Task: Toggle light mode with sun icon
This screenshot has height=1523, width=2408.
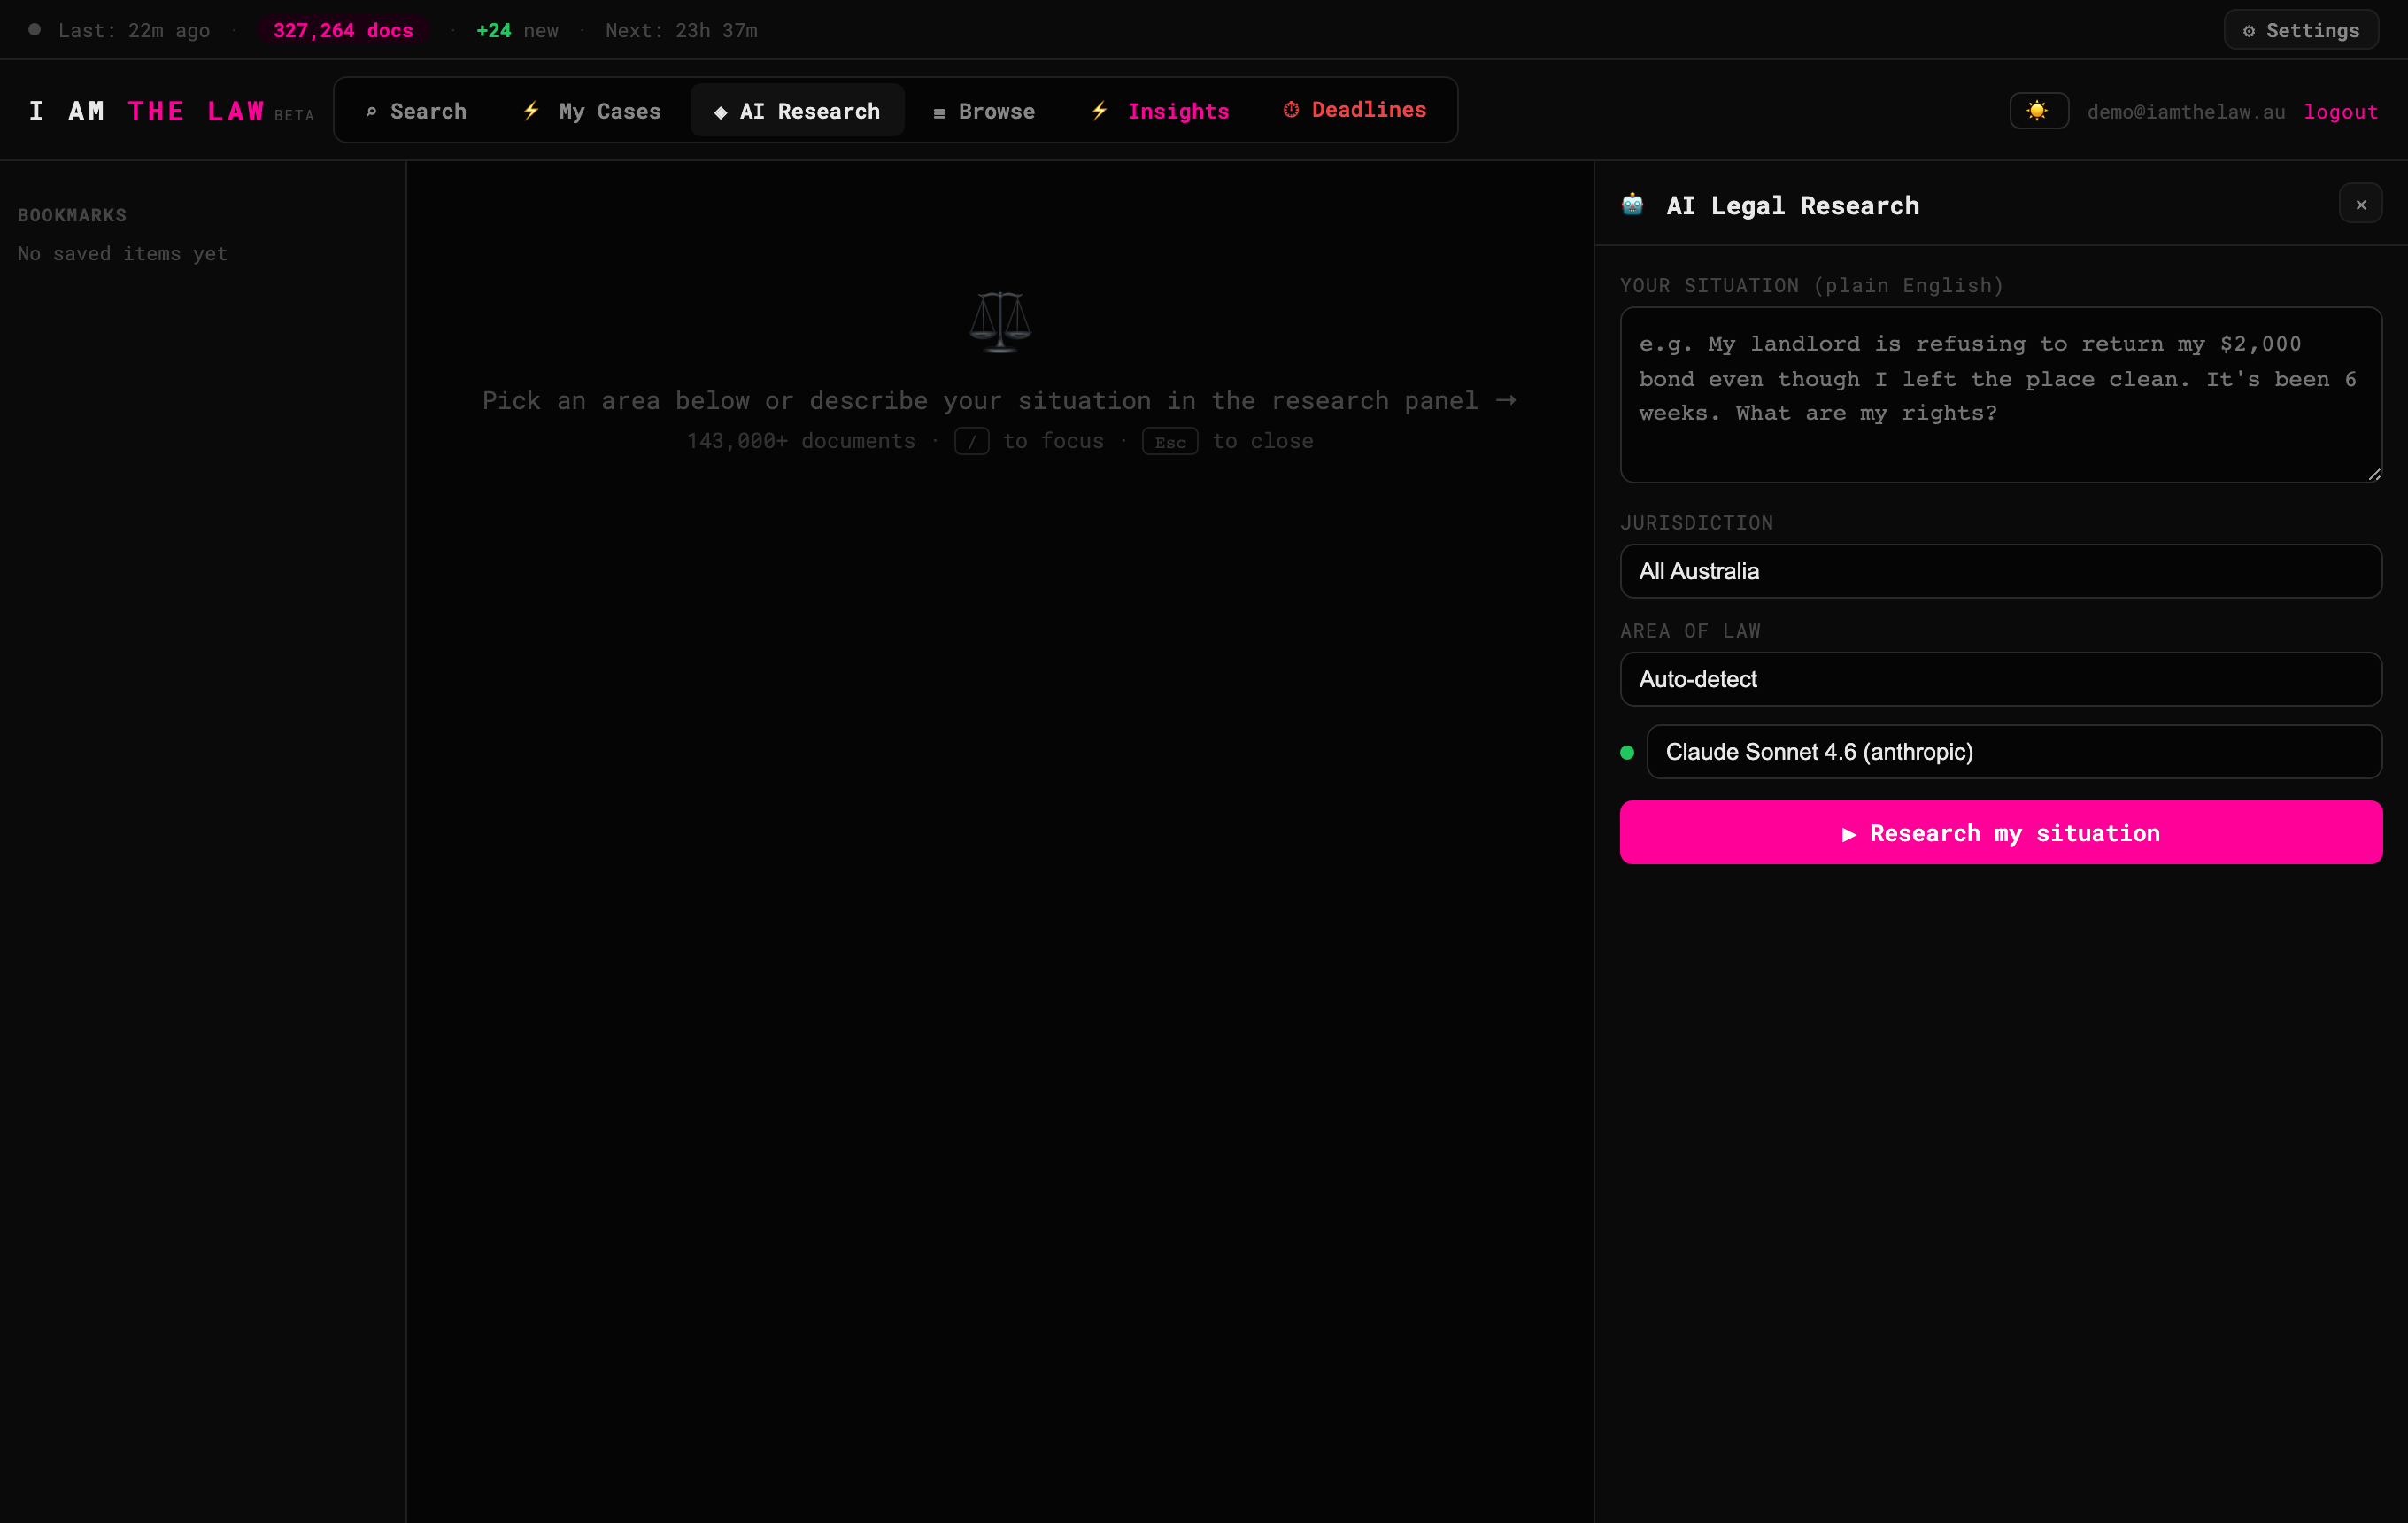Action: [x=2038, y=111]
